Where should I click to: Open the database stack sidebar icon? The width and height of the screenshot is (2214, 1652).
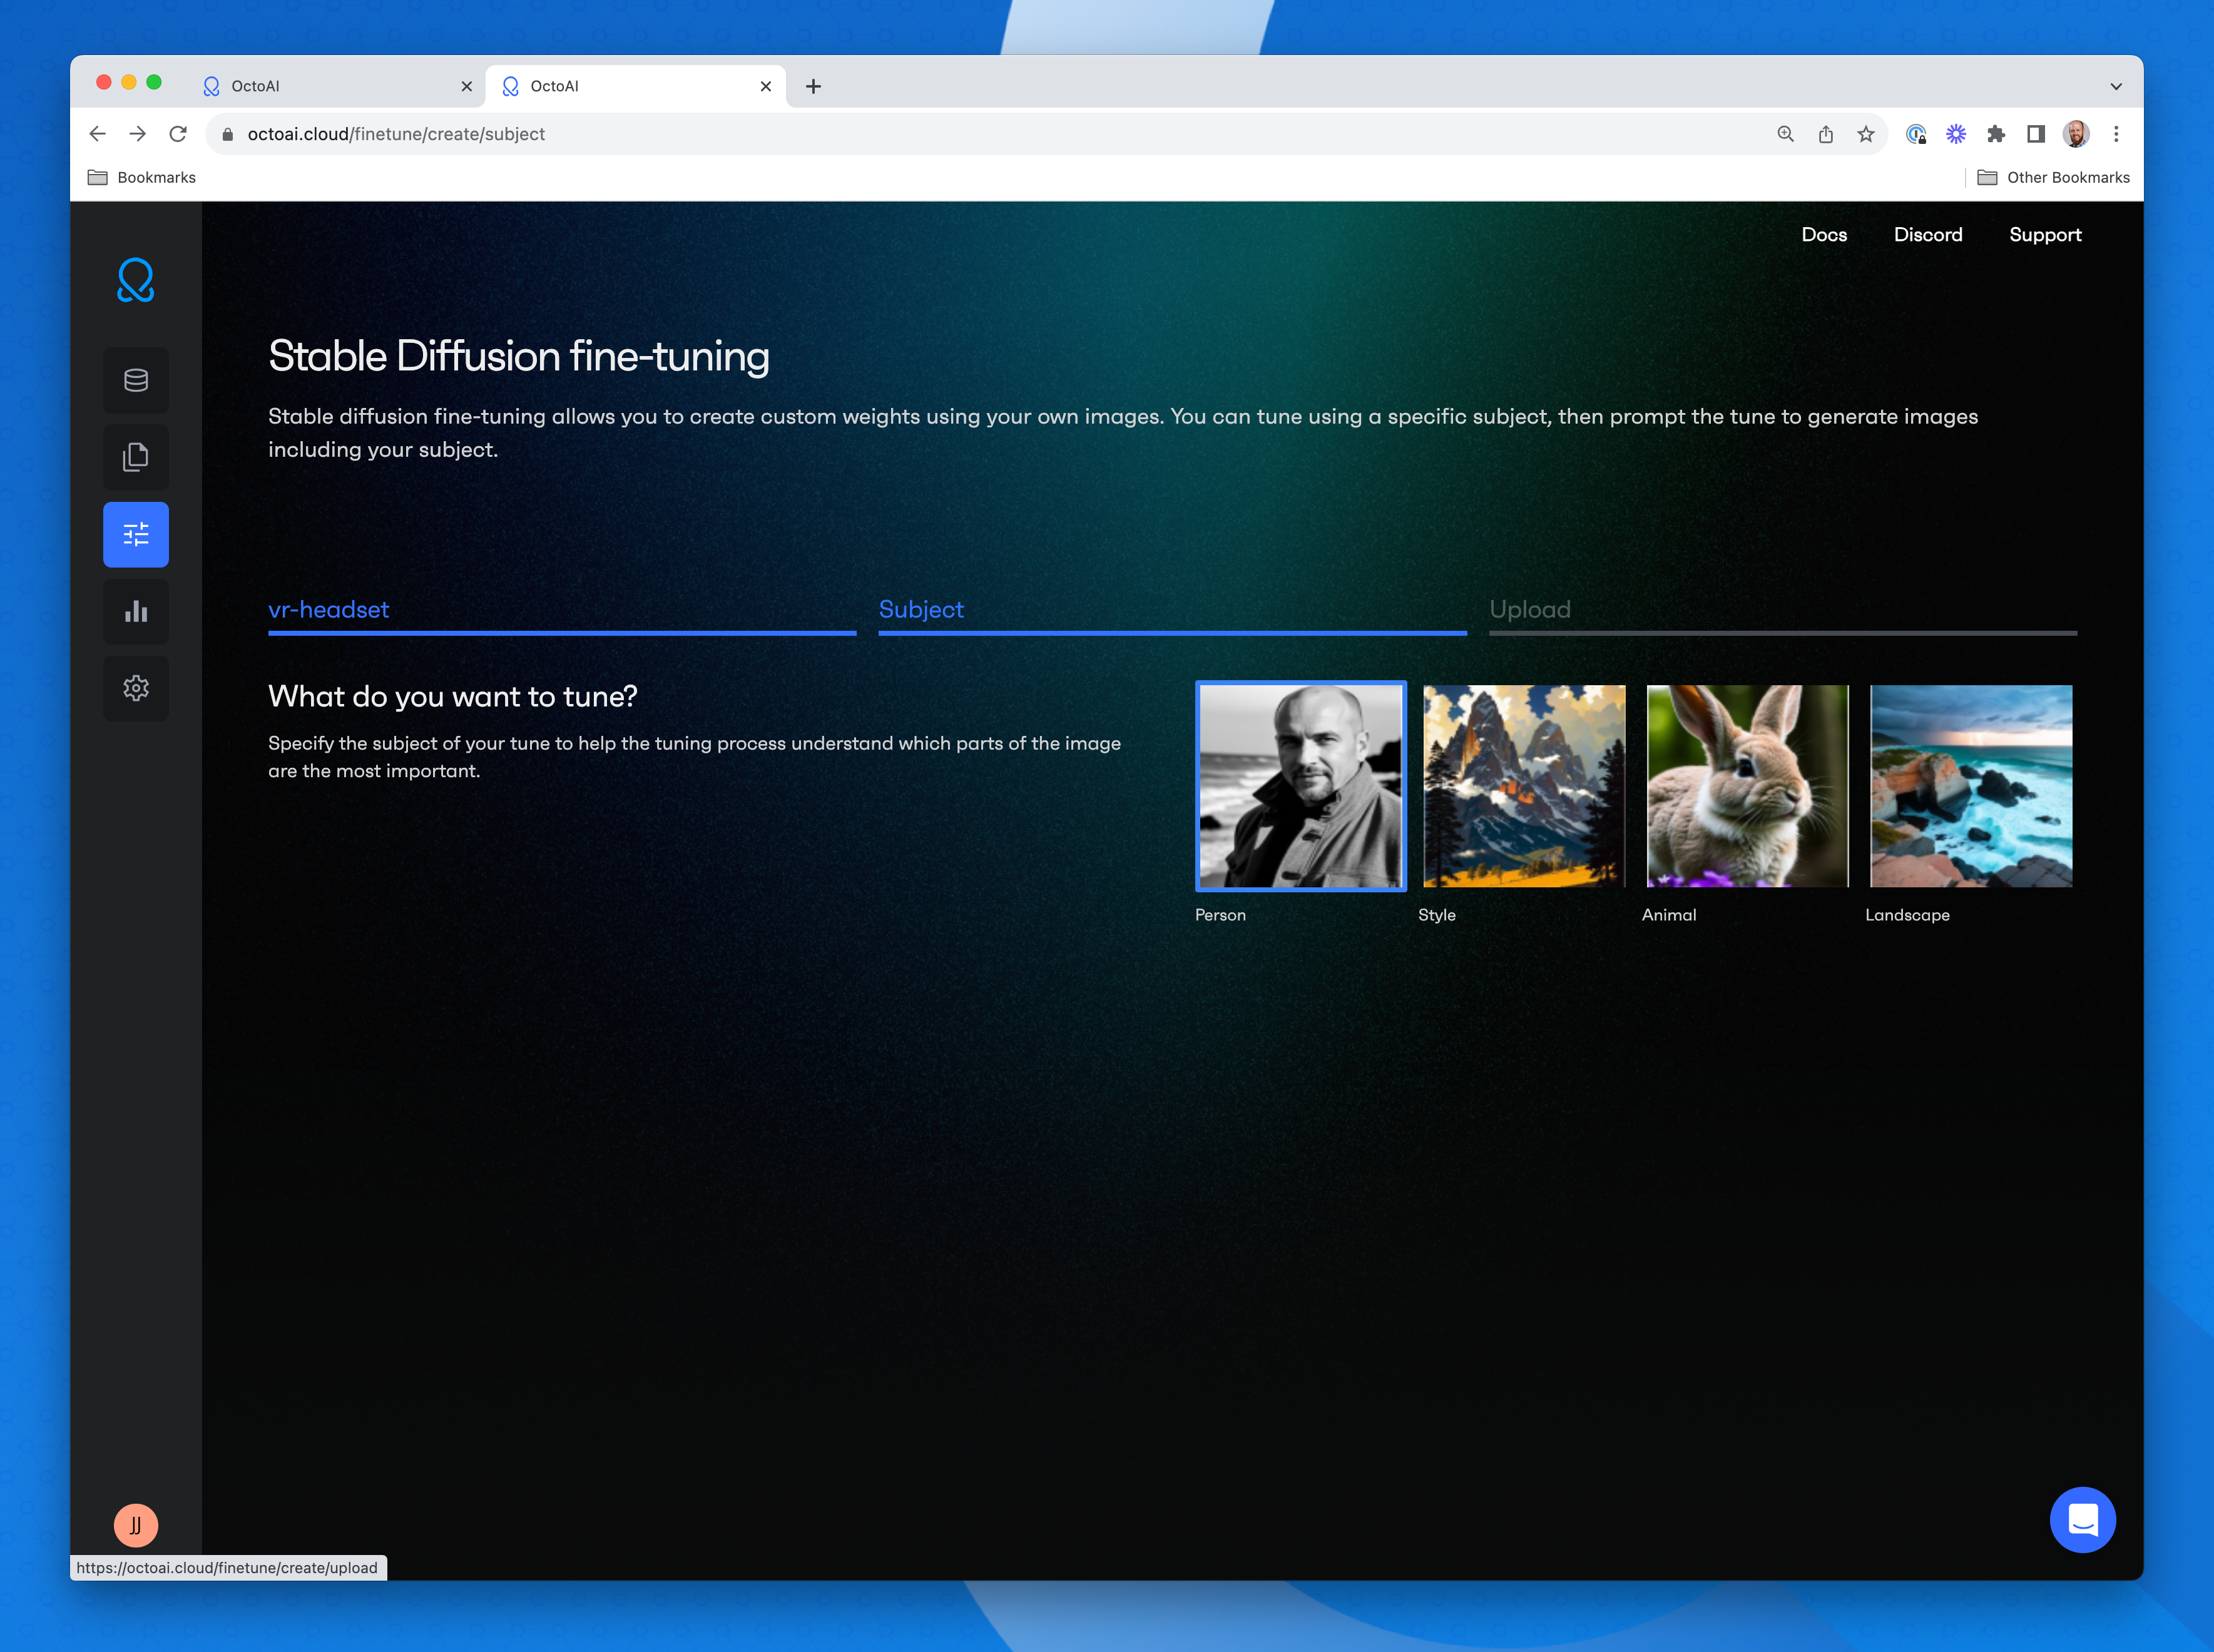136,380
